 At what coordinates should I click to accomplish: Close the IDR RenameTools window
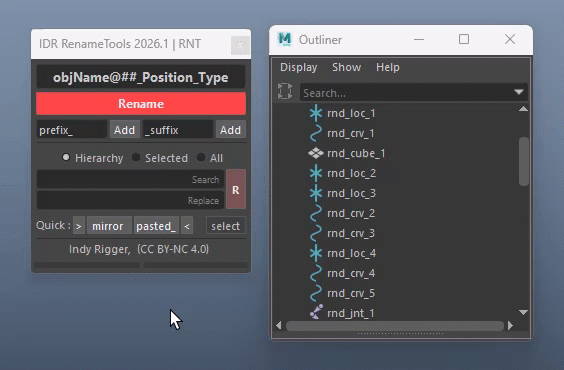click(240, 45)
